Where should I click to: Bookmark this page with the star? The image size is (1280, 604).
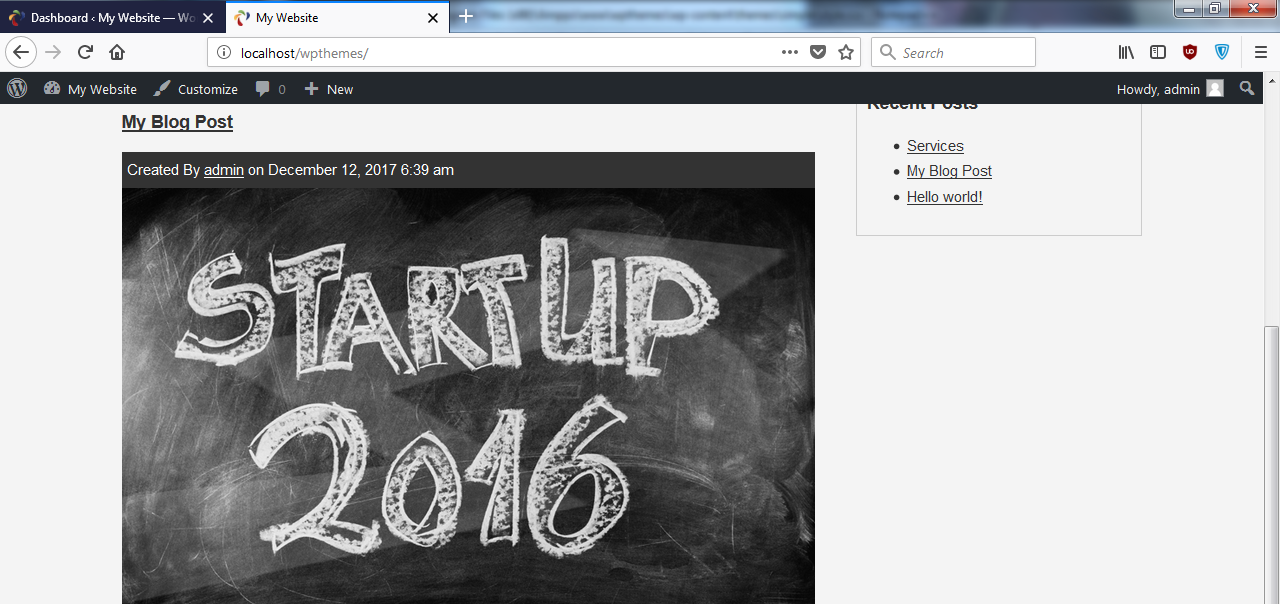pyautogui.click(x=846, y=52)
